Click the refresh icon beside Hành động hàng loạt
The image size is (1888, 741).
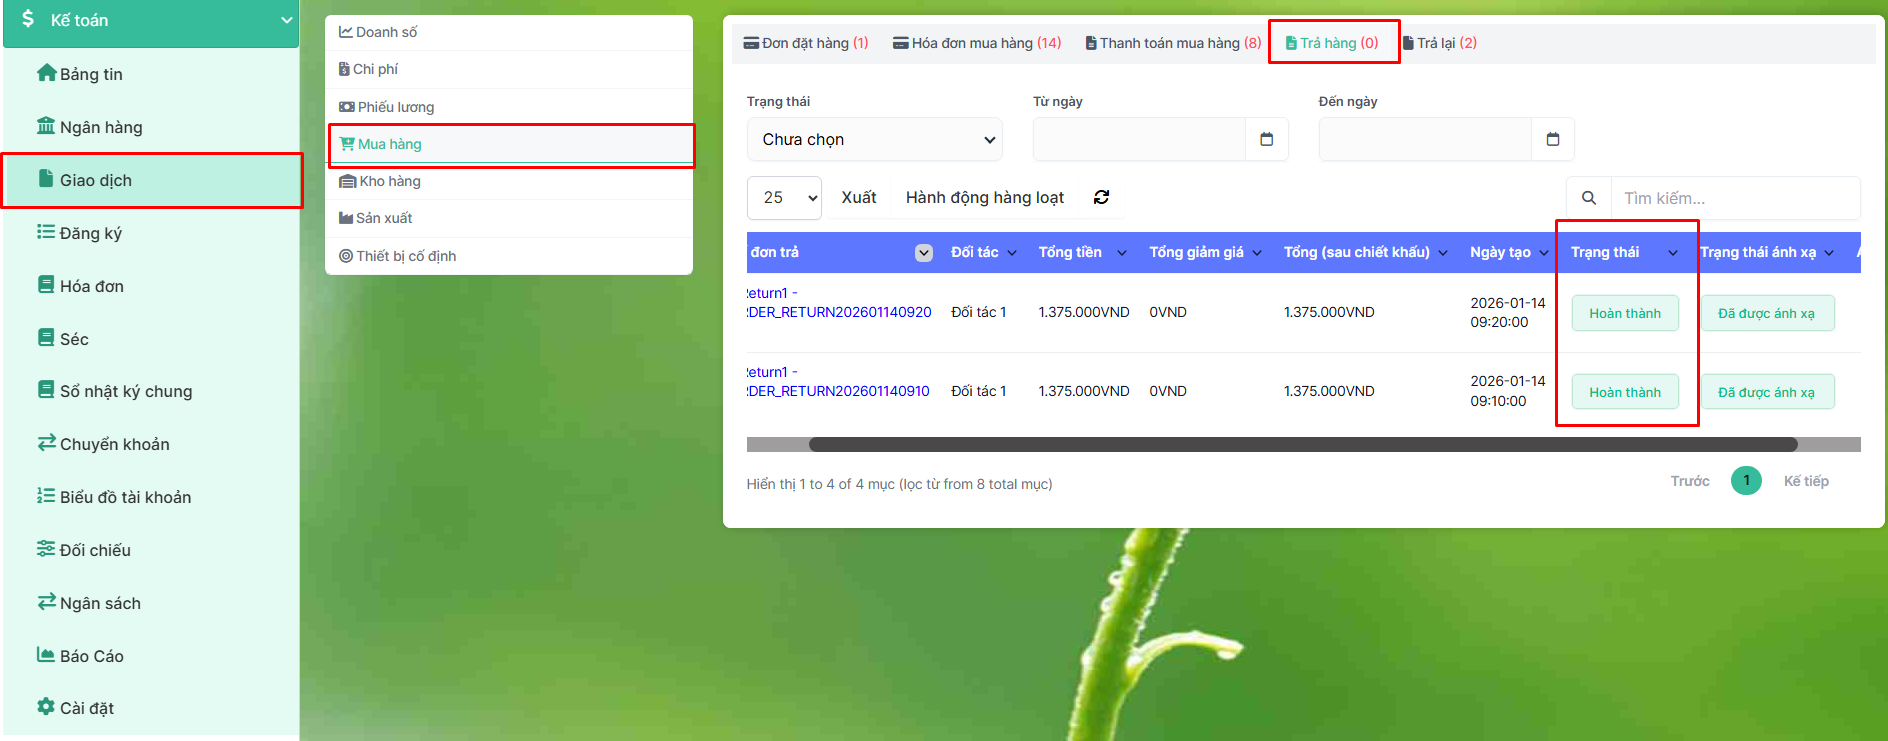coord(1101,197)
